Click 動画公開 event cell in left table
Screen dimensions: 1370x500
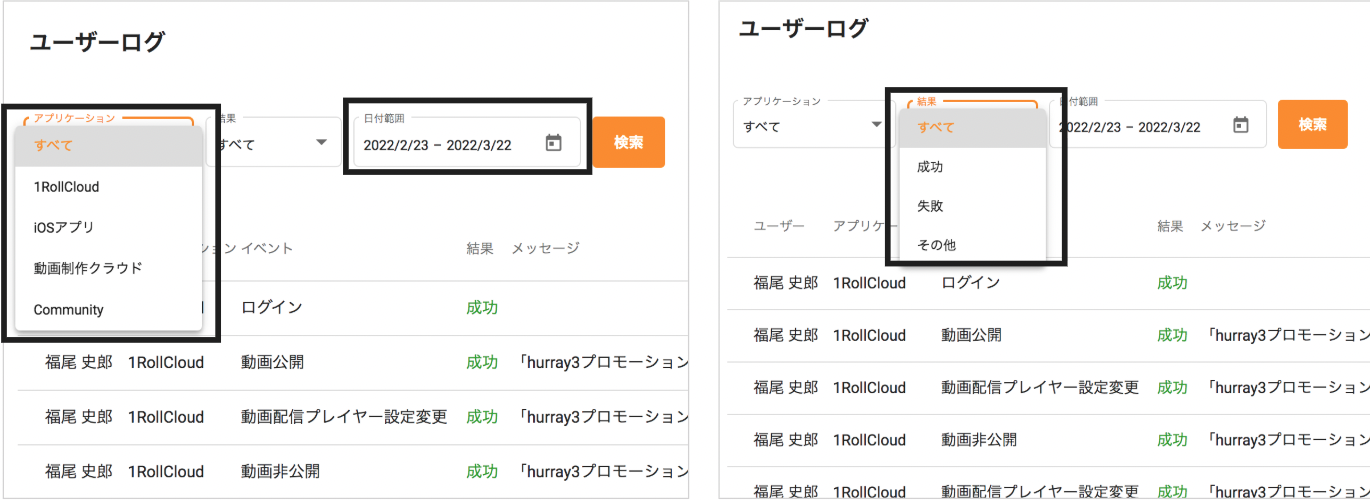pos(272,362)
